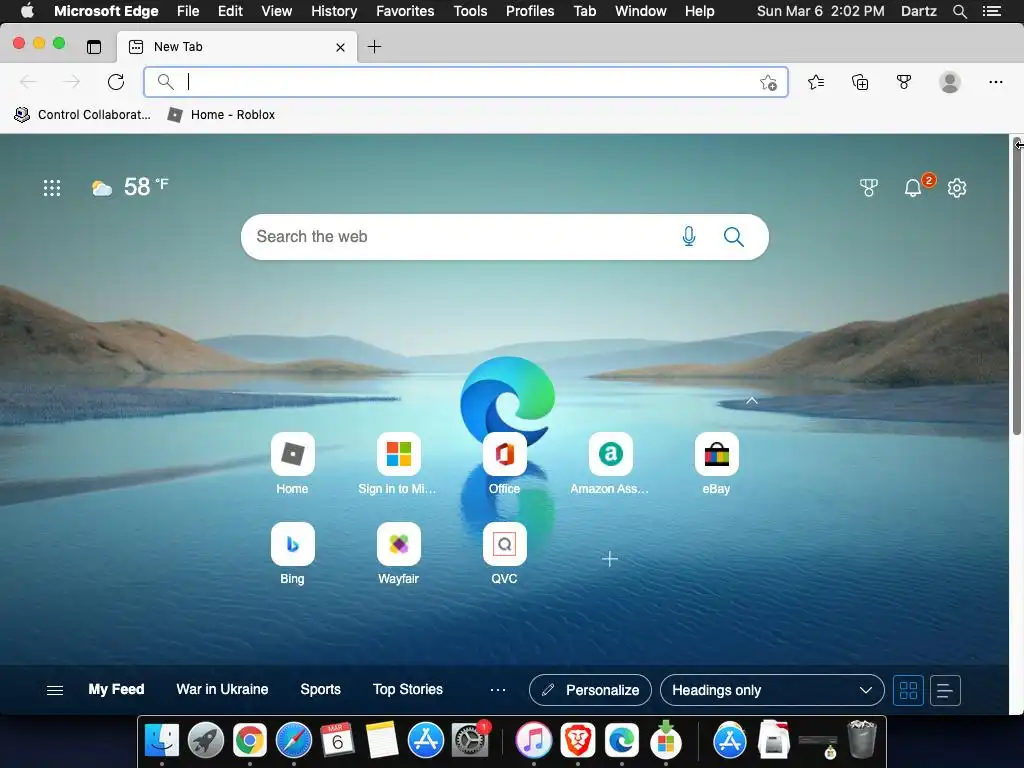Open the Favorites star-list icon
This screenshot has height=768, width=1024.
click(x=816, y=82)
